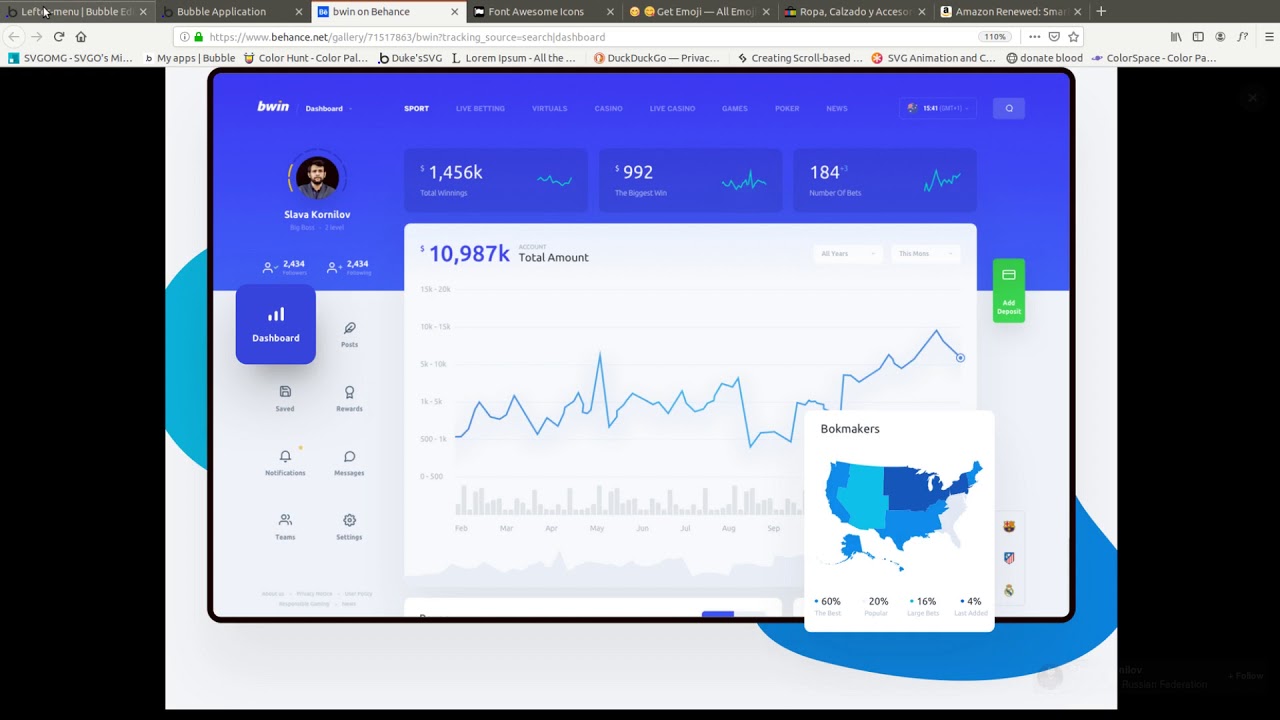
Task: Switch to the Left-menu Bubble Editor tab
Action: tap(76, 12)
